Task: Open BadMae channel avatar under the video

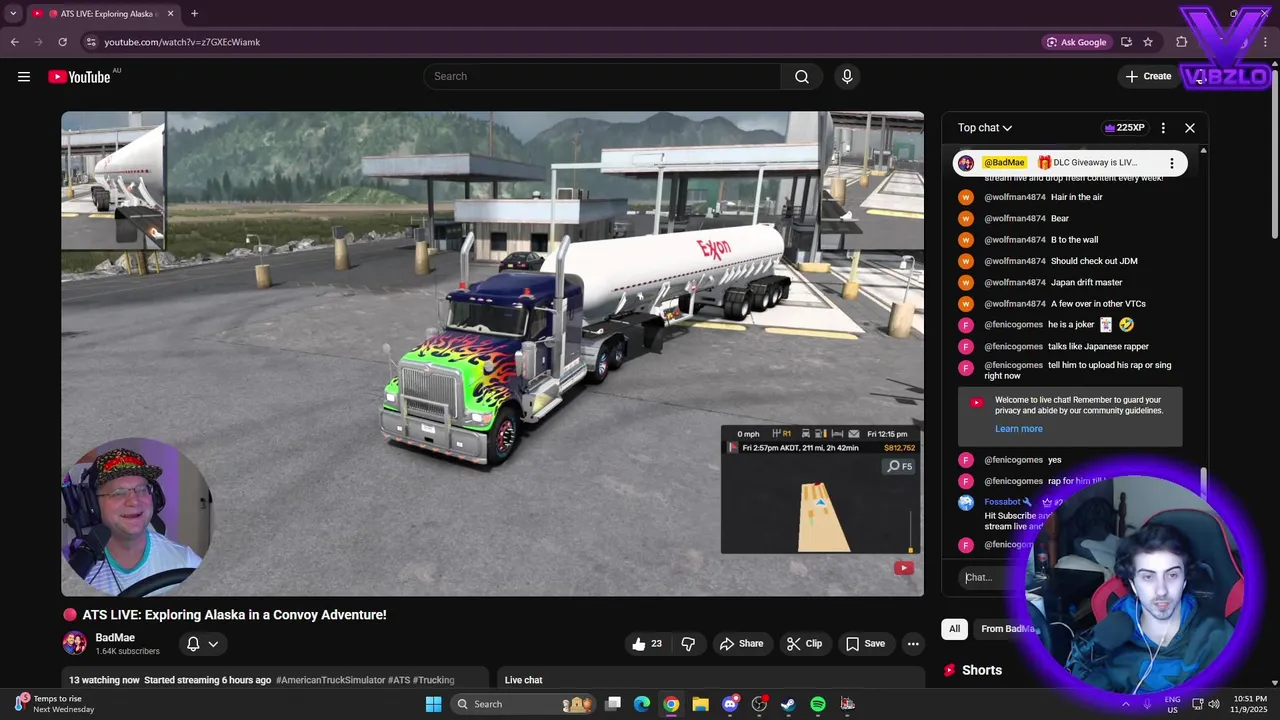Action: [74, 643]
